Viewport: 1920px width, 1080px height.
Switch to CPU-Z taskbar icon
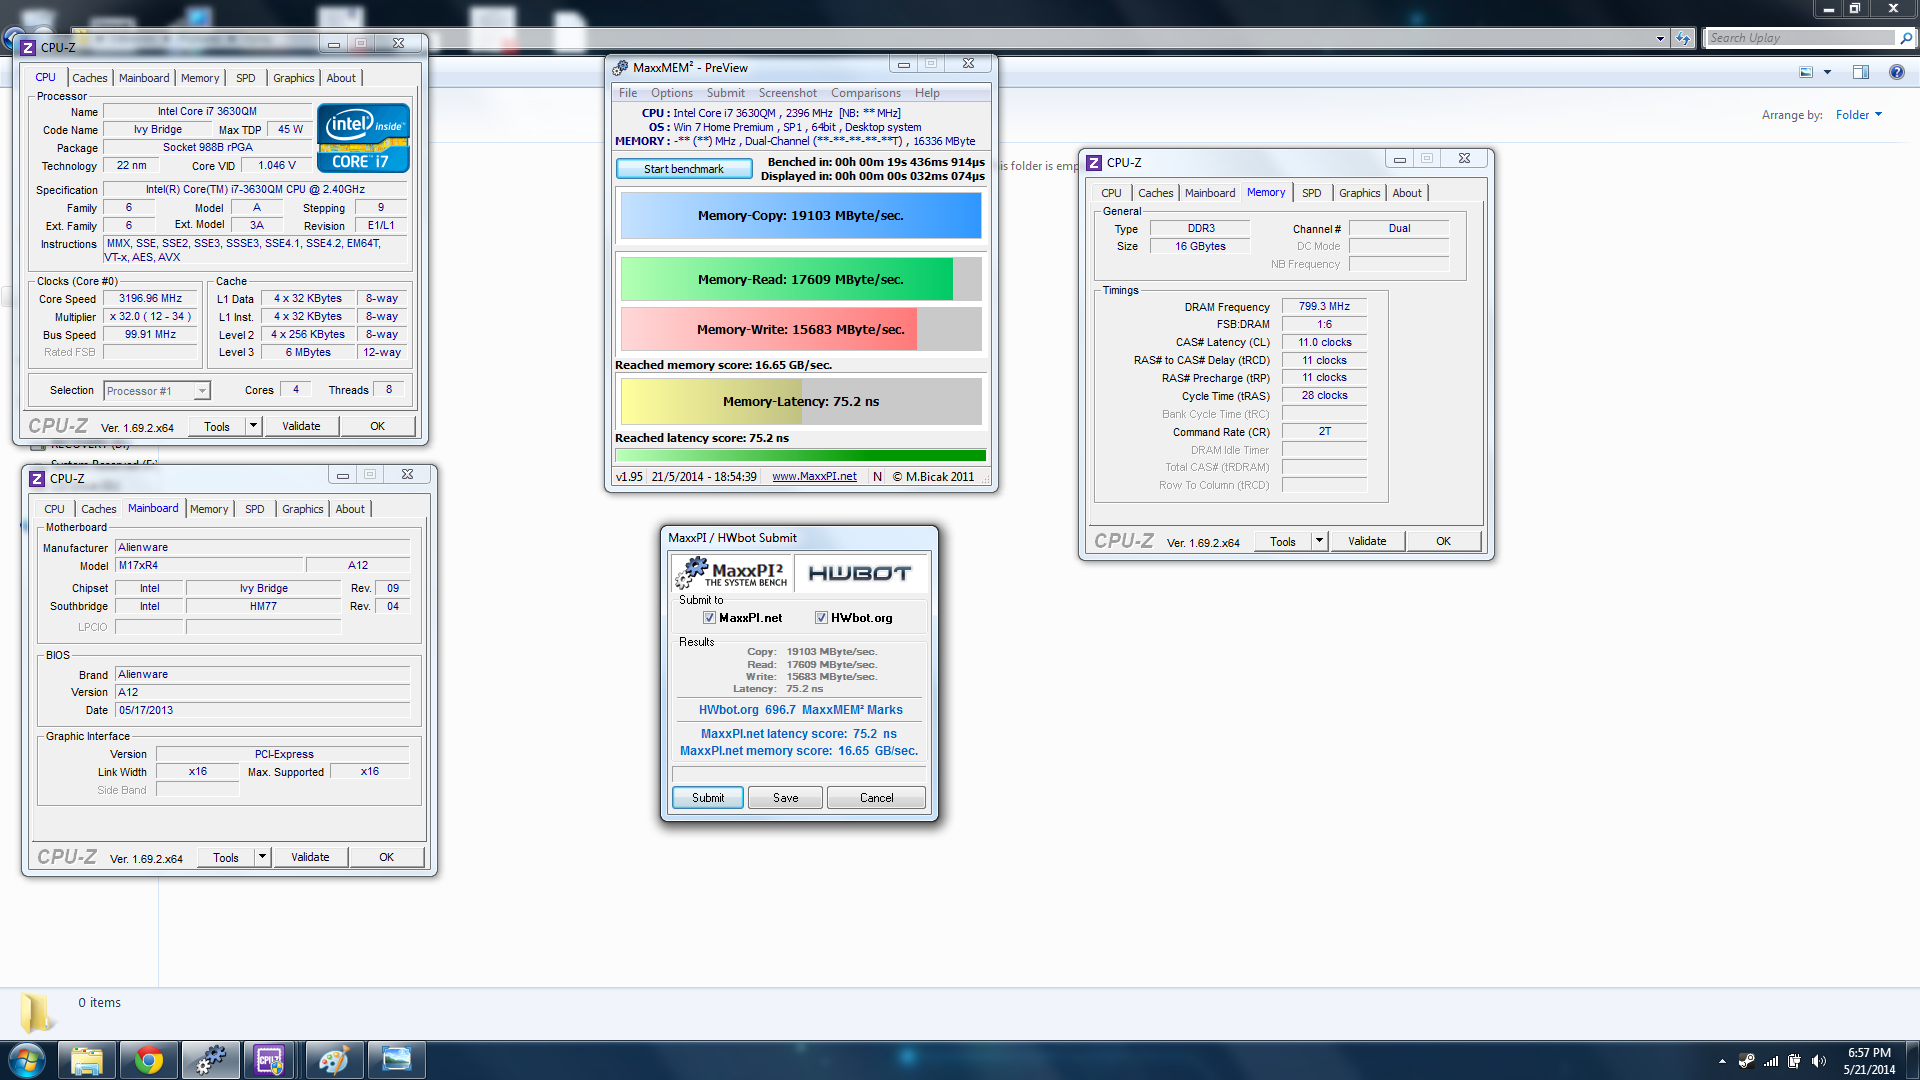269,1060
